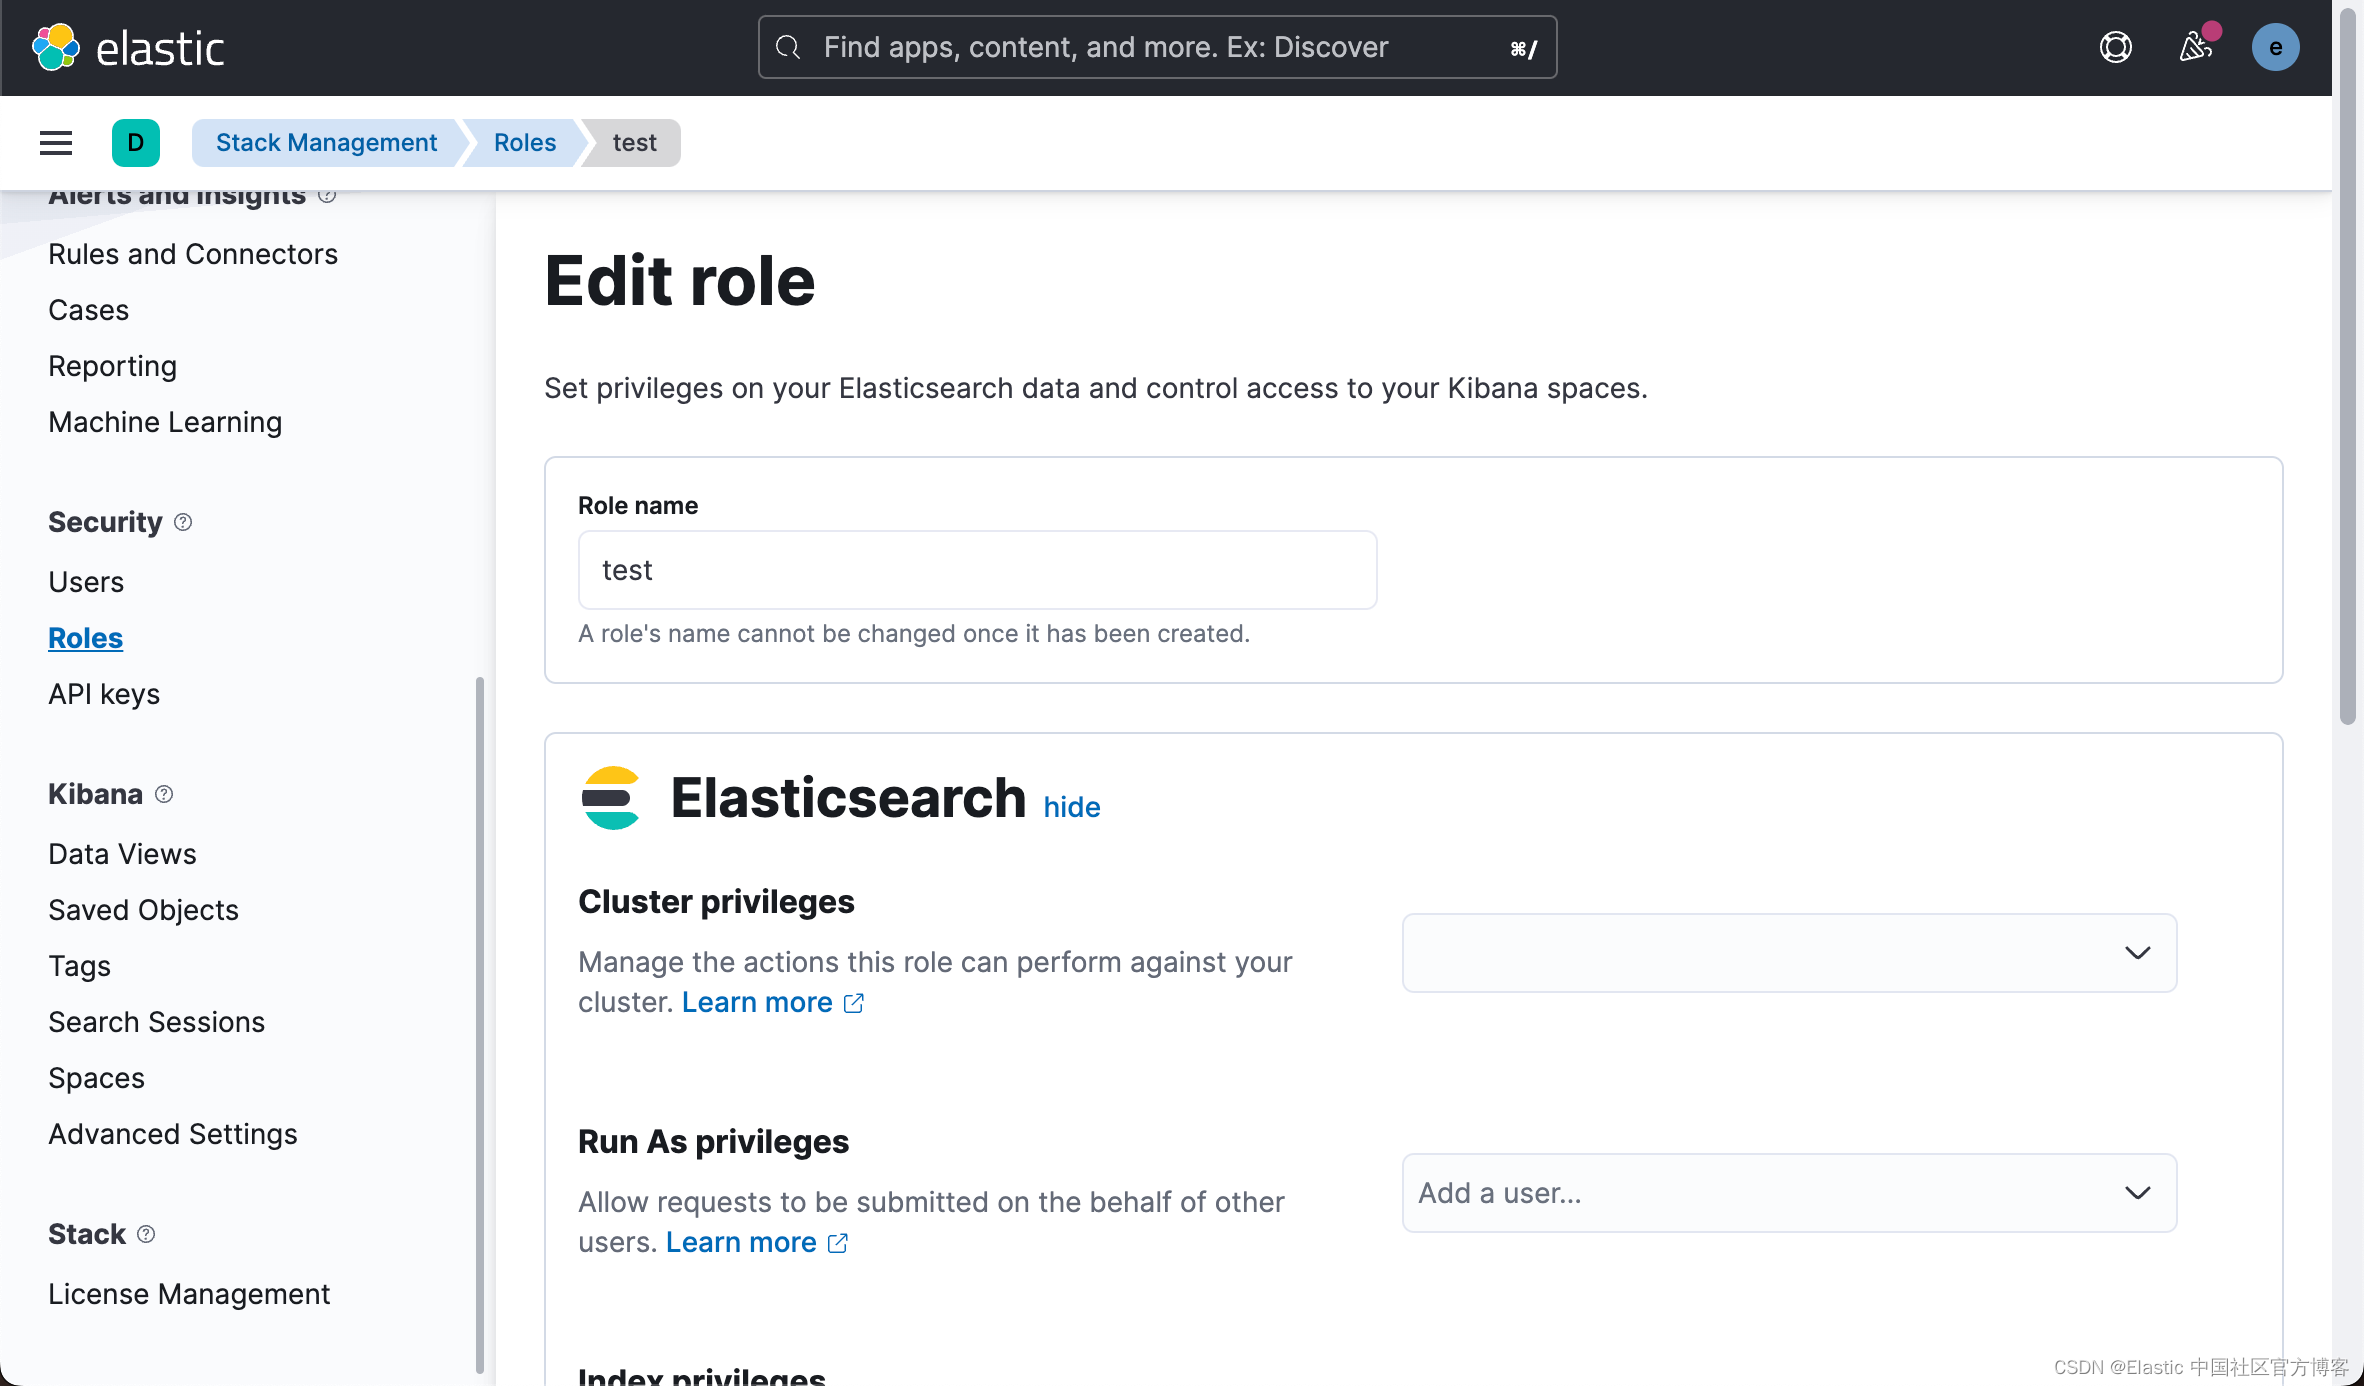The height and width of the screenshot is (1386, 2364).
Task: Select Saved Objects in the sidebar
Action: (x=143, y=910)
